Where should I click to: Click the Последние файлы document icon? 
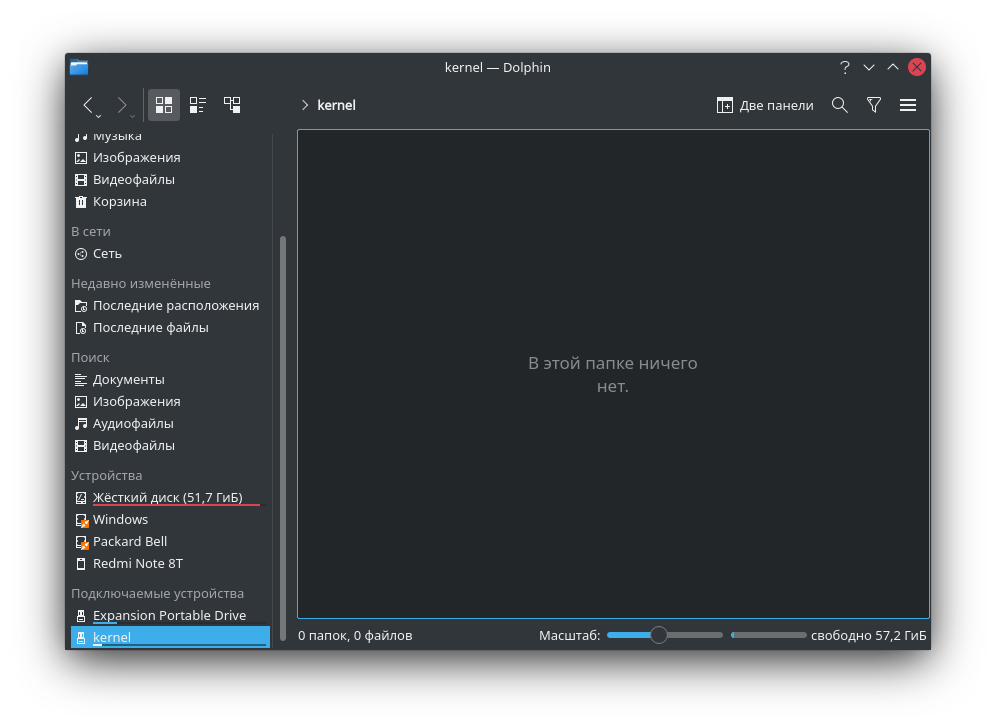(x=81, y=328)
